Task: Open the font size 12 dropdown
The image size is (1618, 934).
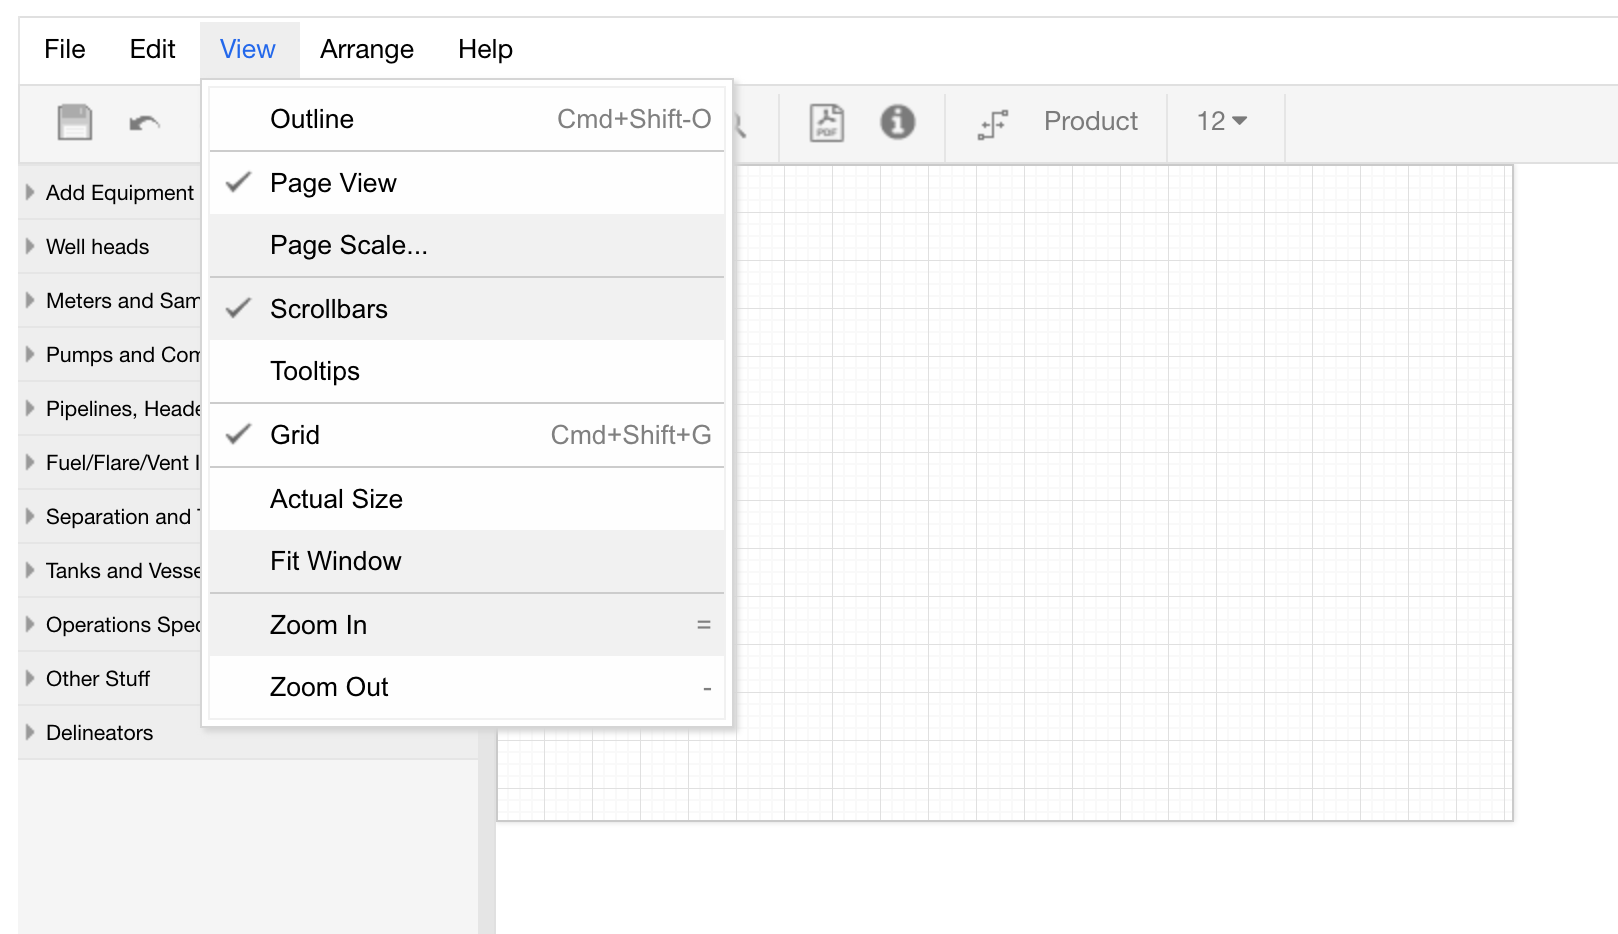Action: click(x=1221, y=121)
